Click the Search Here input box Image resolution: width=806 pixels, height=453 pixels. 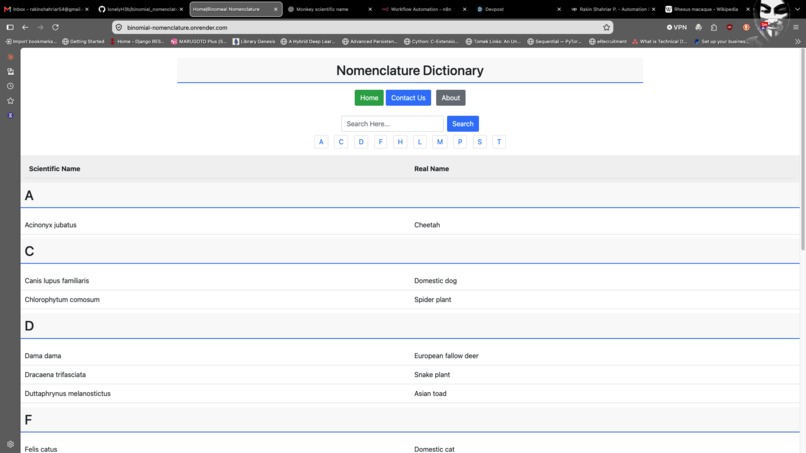(392, 124)
